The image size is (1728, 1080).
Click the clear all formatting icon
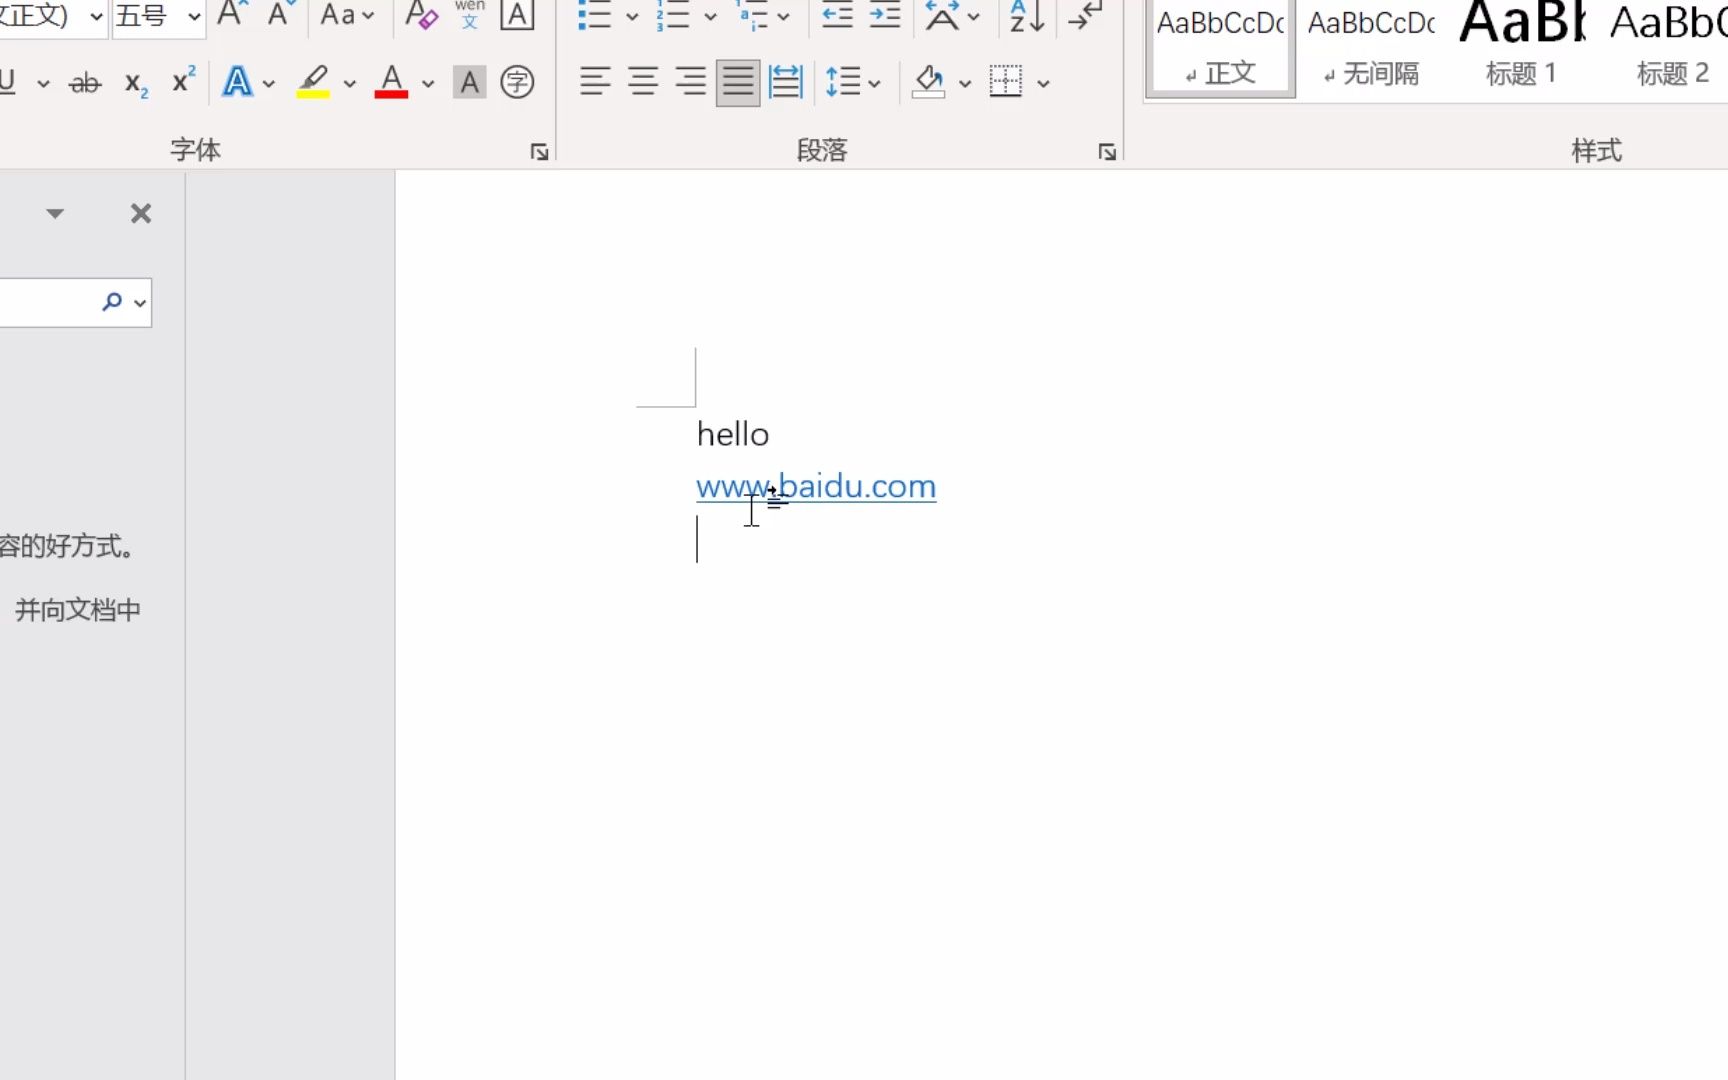tap(421, 14)
